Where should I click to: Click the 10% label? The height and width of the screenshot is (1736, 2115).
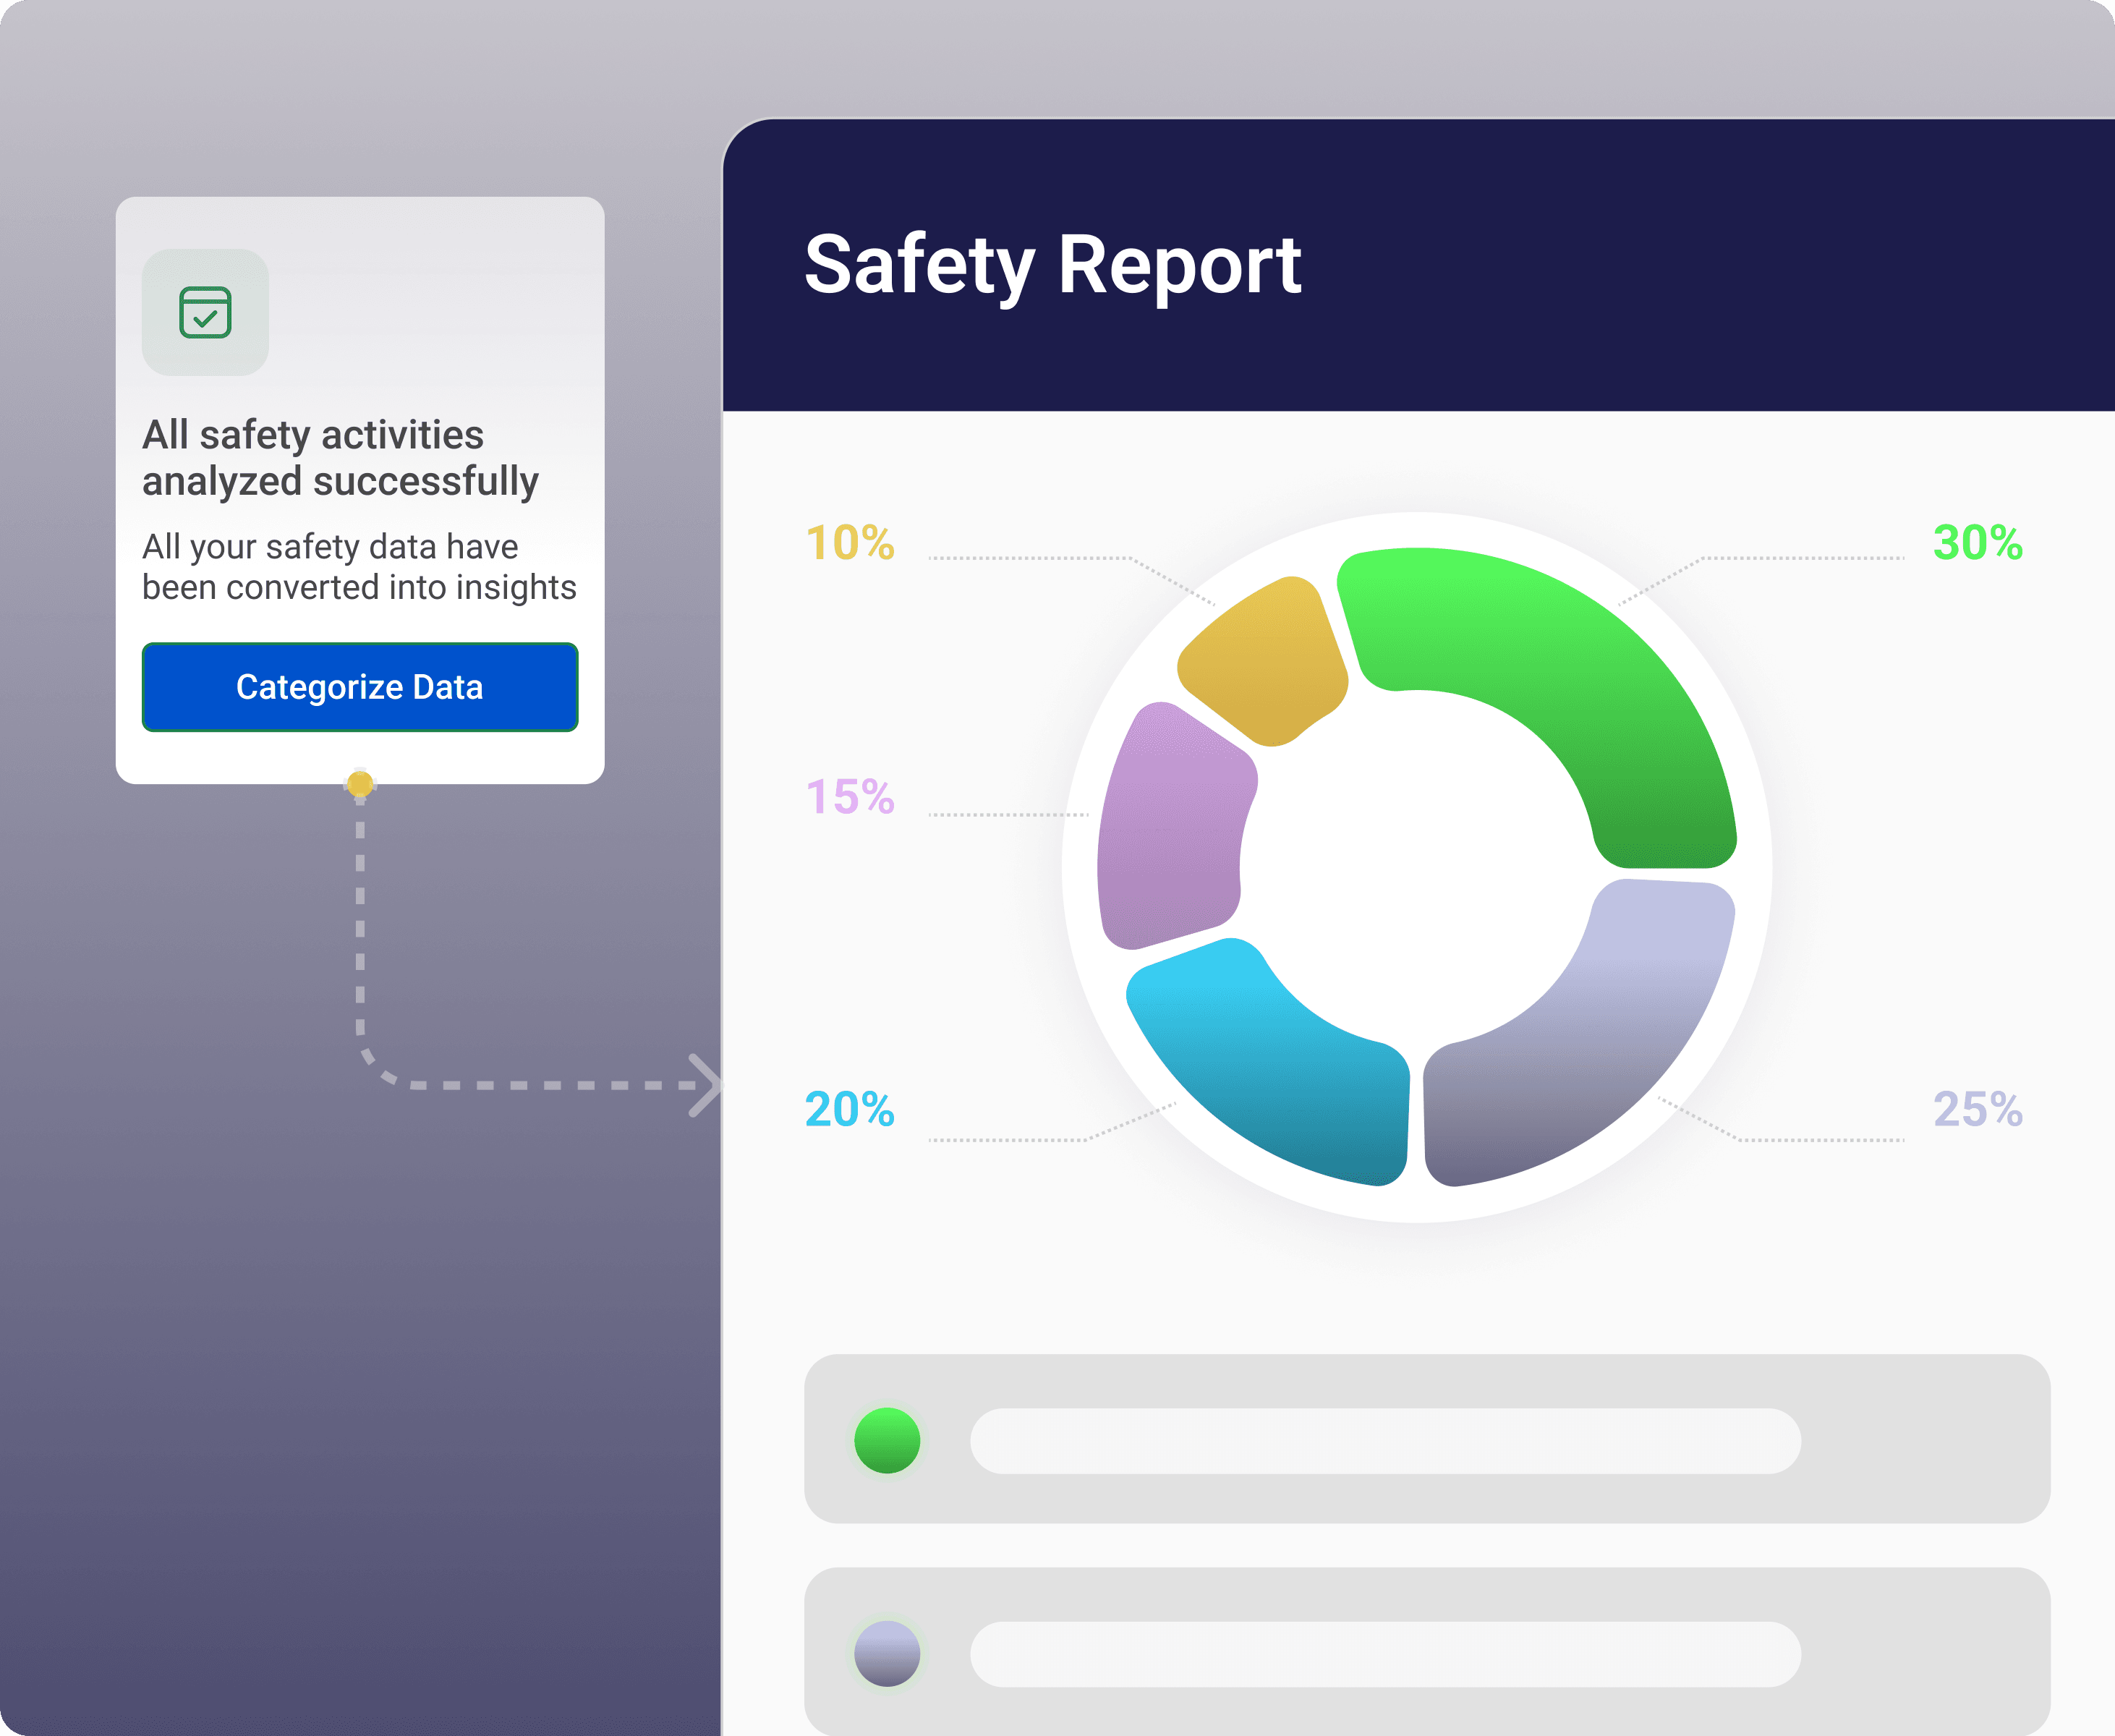(x=850, y=543)
